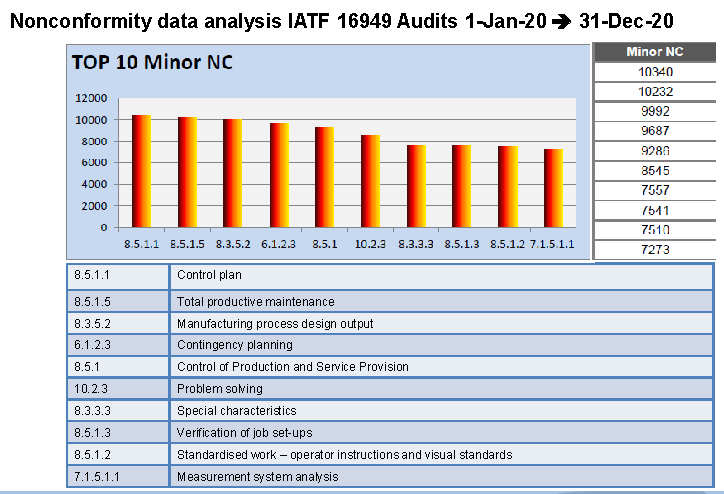Click the 12000 y-axis label
This screenshot has height=494, width=724.
91,98
